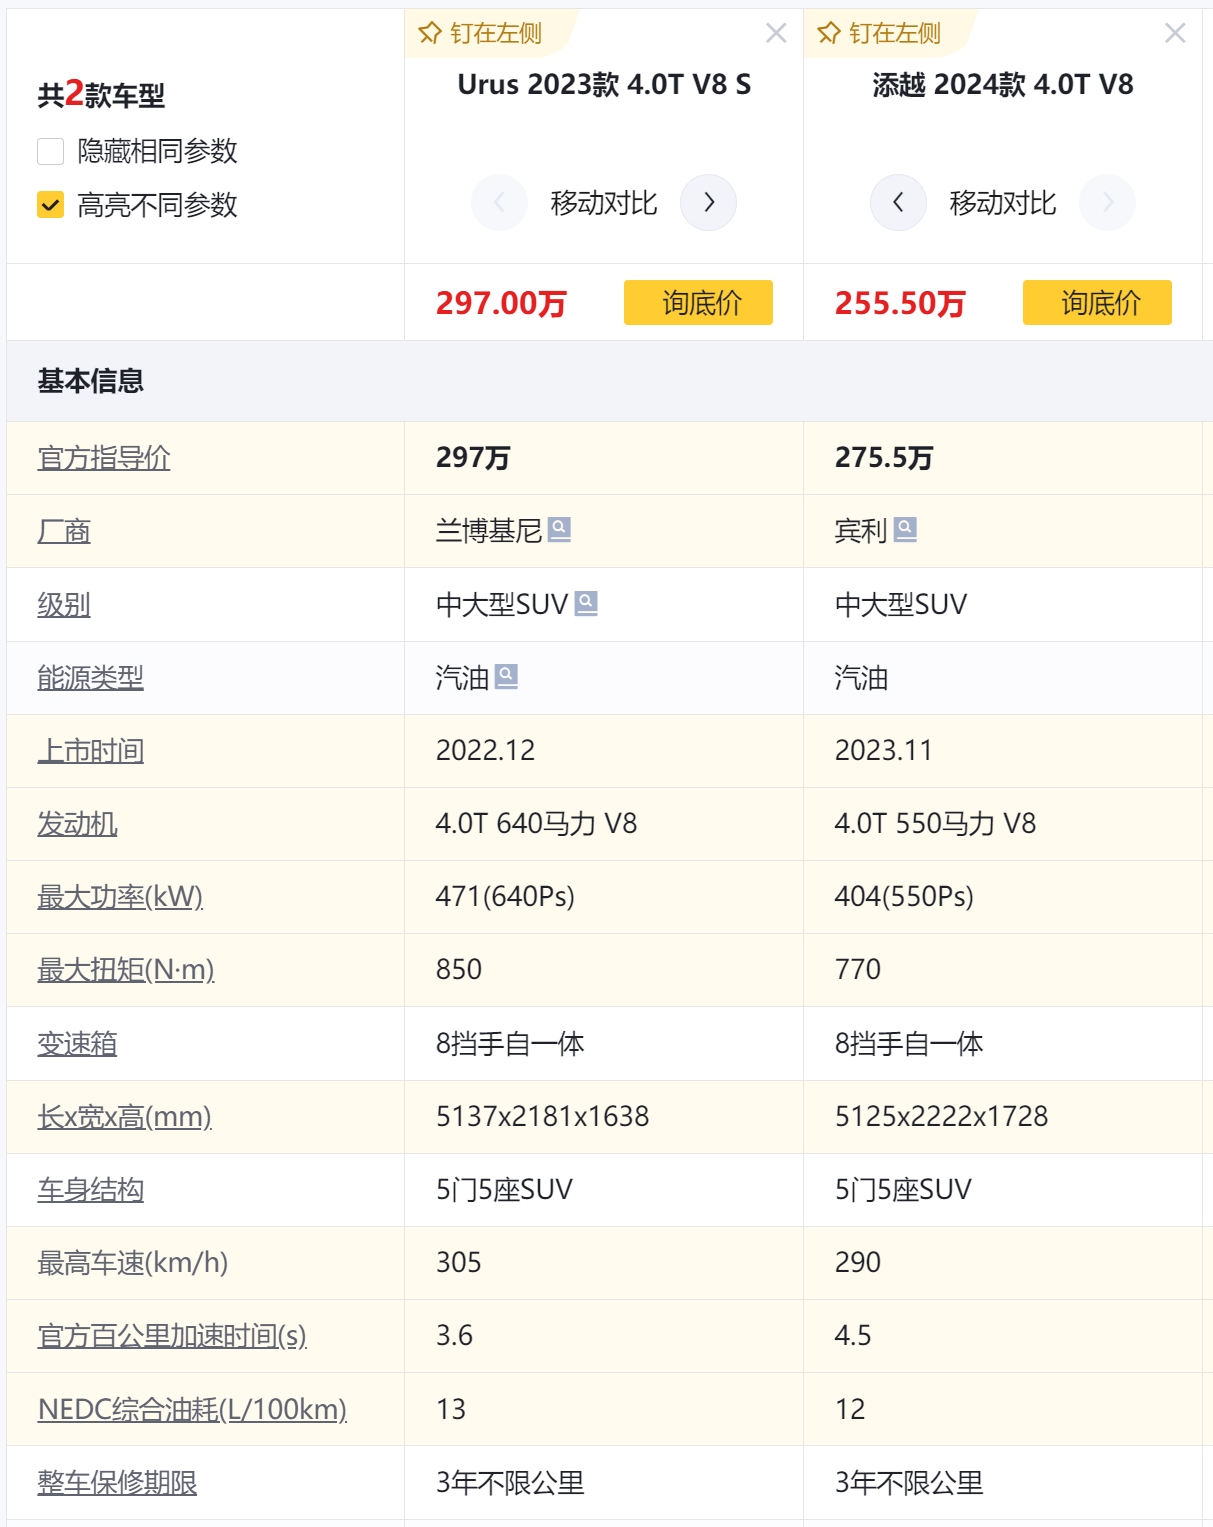Screen dimensions: 1213x1527
Task: Click the 2022.12 launch date value
Action: [486, 751]
